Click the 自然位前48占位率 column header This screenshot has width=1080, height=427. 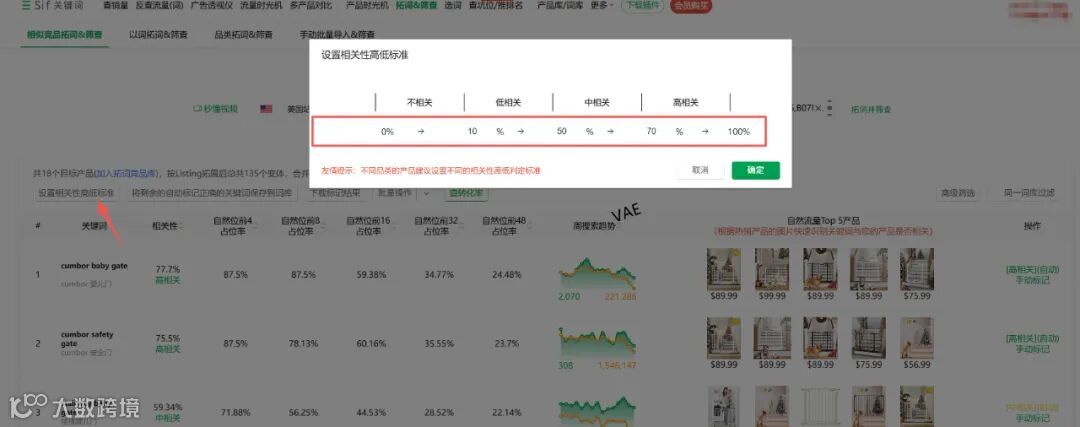pyautogui.click(x=506, y=227)
